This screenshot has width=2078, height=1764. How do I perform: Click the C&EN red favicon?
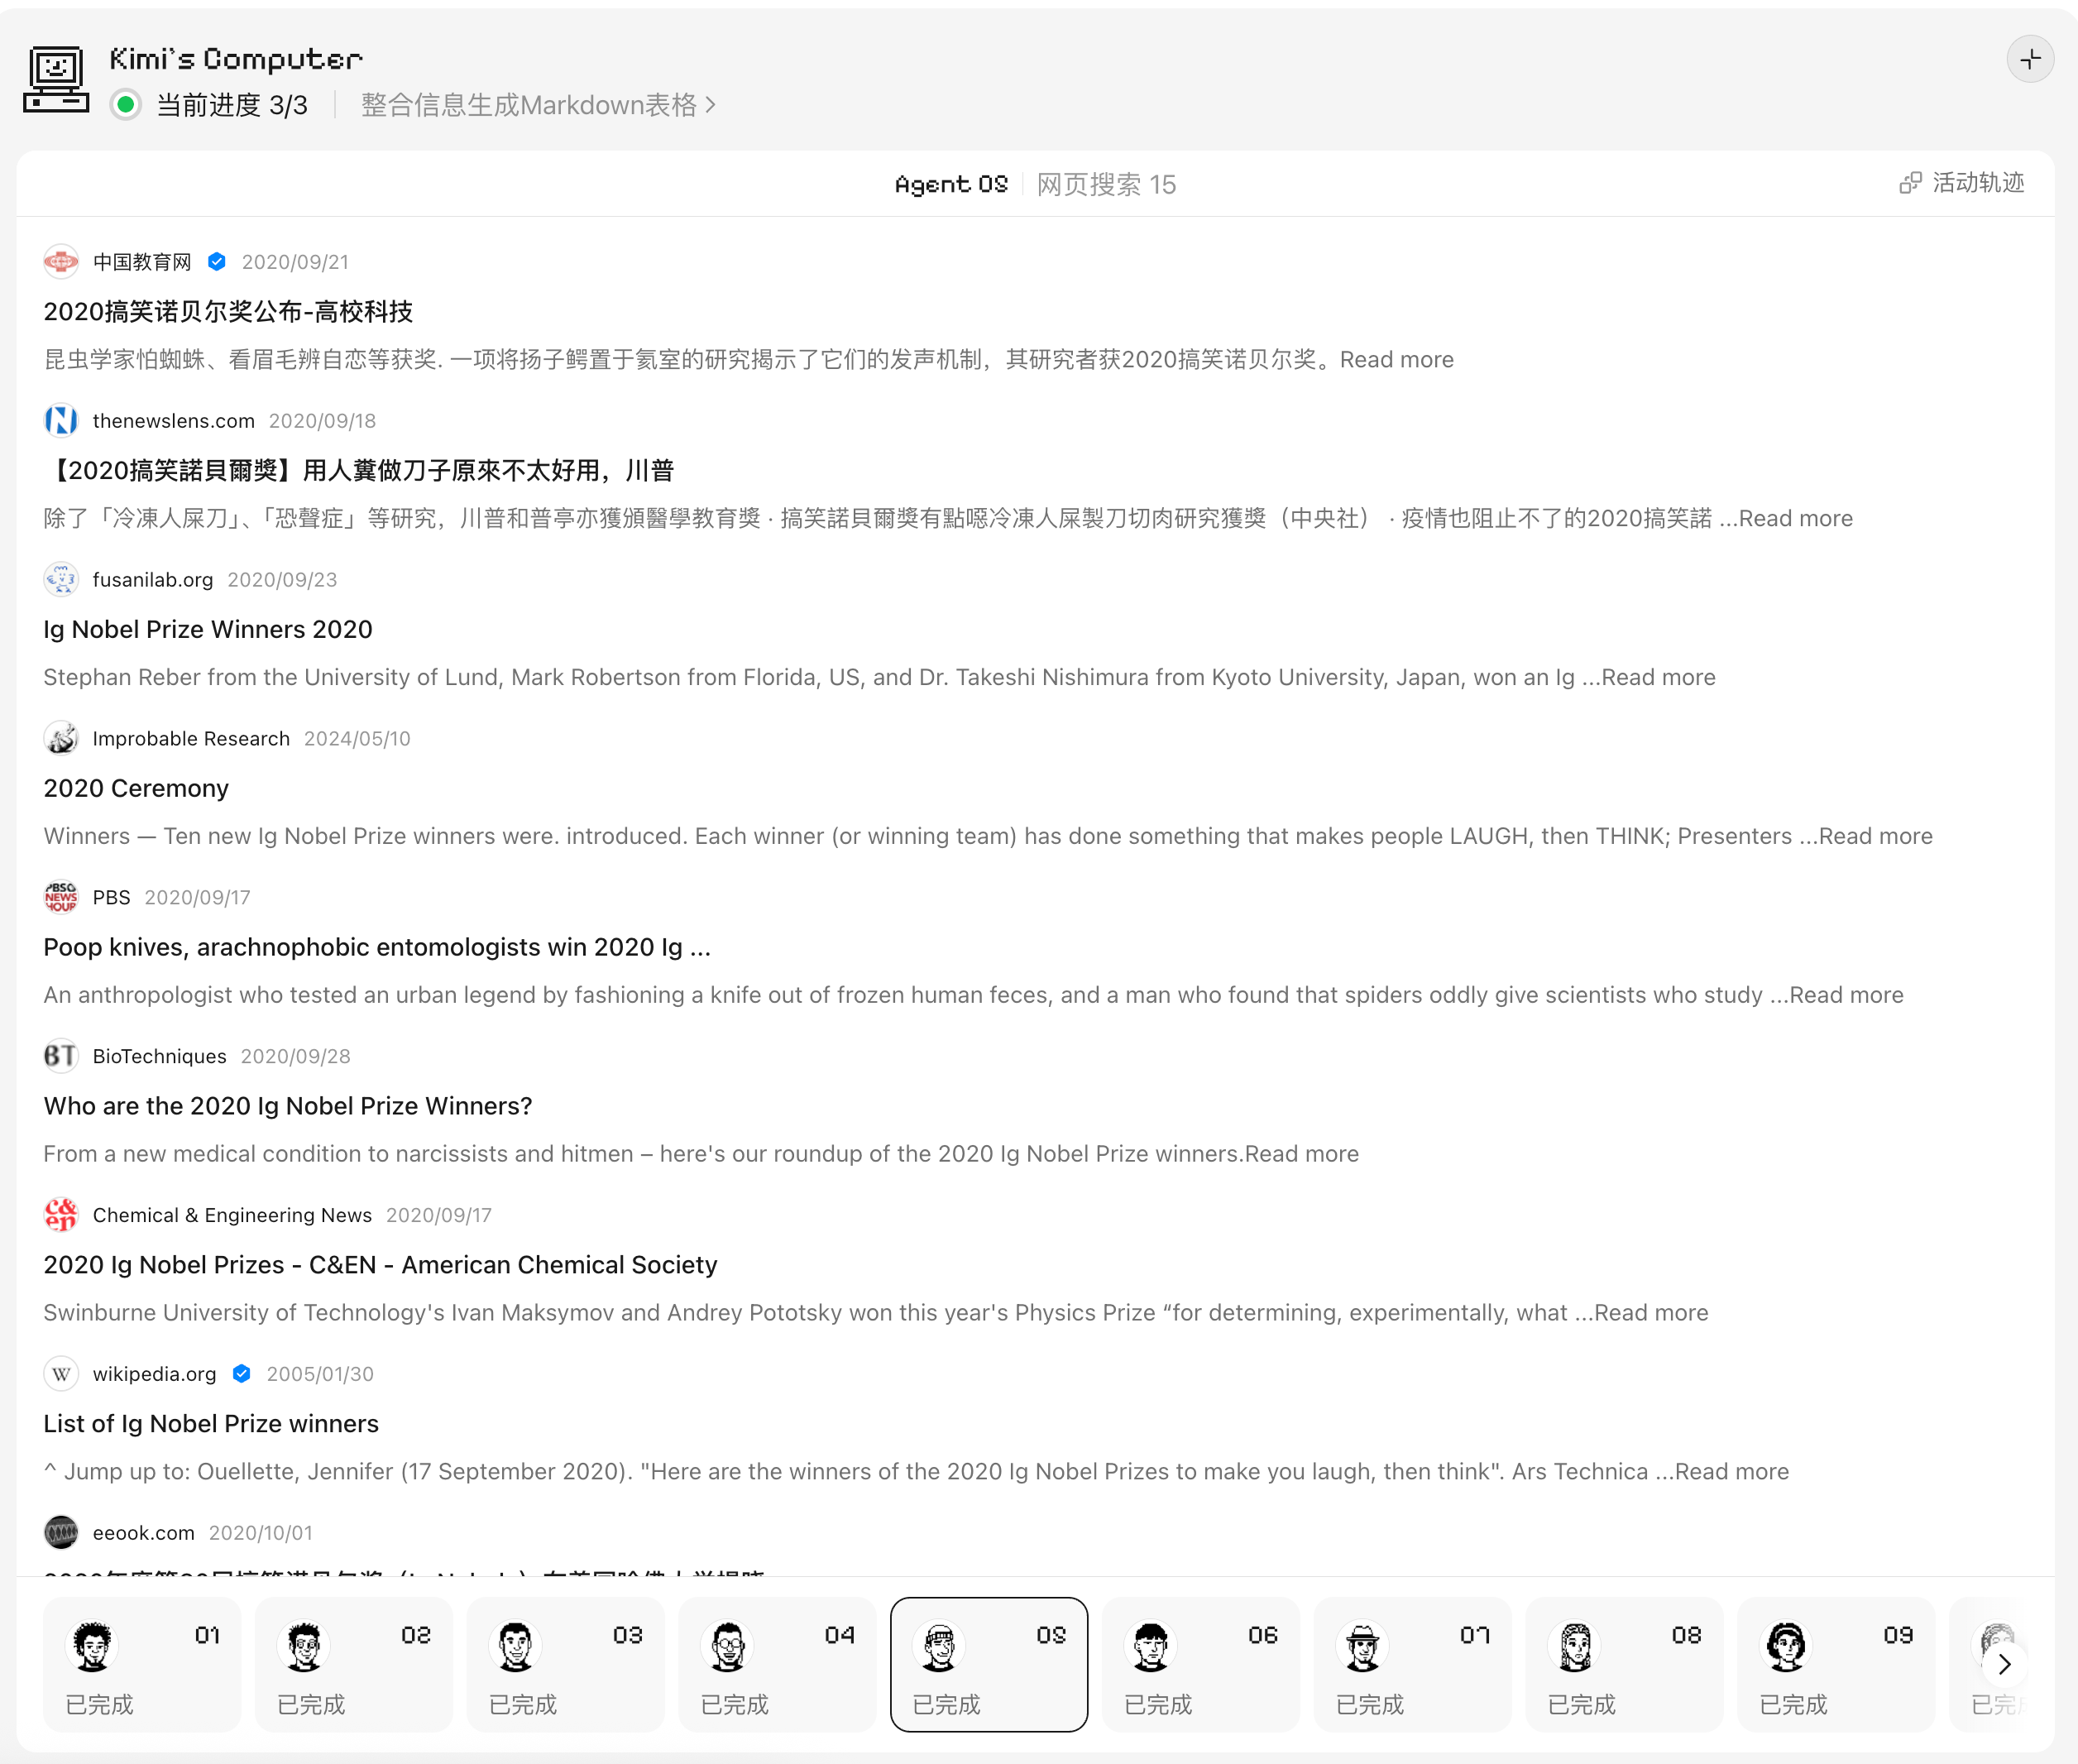pyautogui.click(x=61, y=1215)
